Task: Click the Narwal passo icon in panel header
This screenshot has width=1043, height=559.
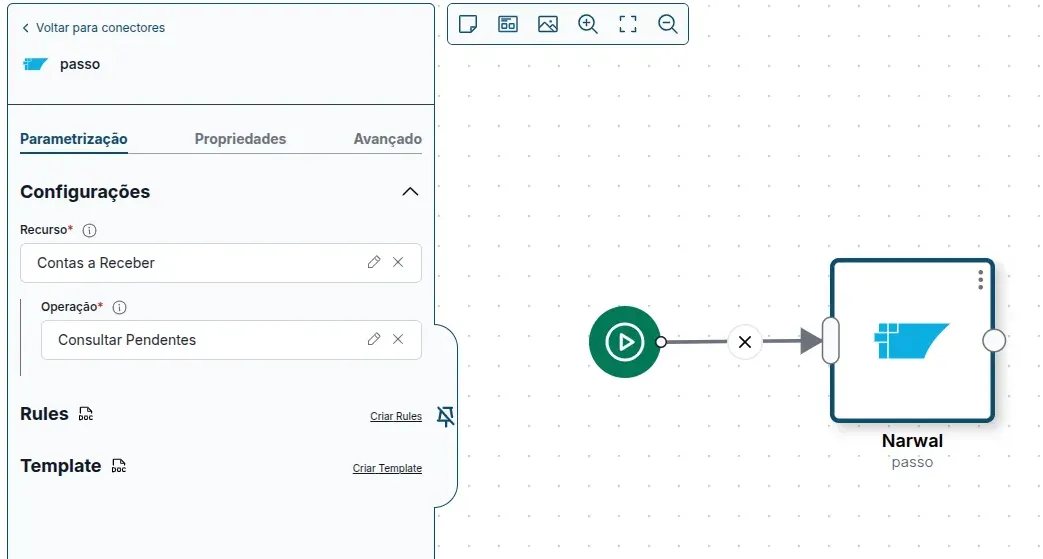Action: [35, 64]
